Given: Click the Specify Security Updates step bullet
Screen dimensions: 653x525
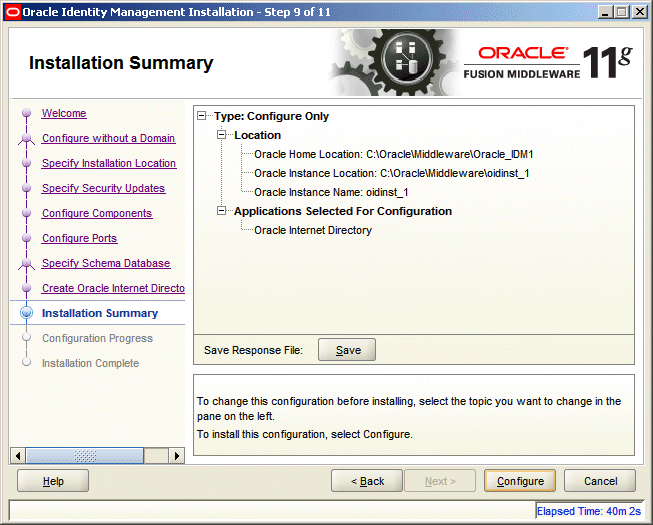Looking at the screenshot, I should tap(27, 188).
